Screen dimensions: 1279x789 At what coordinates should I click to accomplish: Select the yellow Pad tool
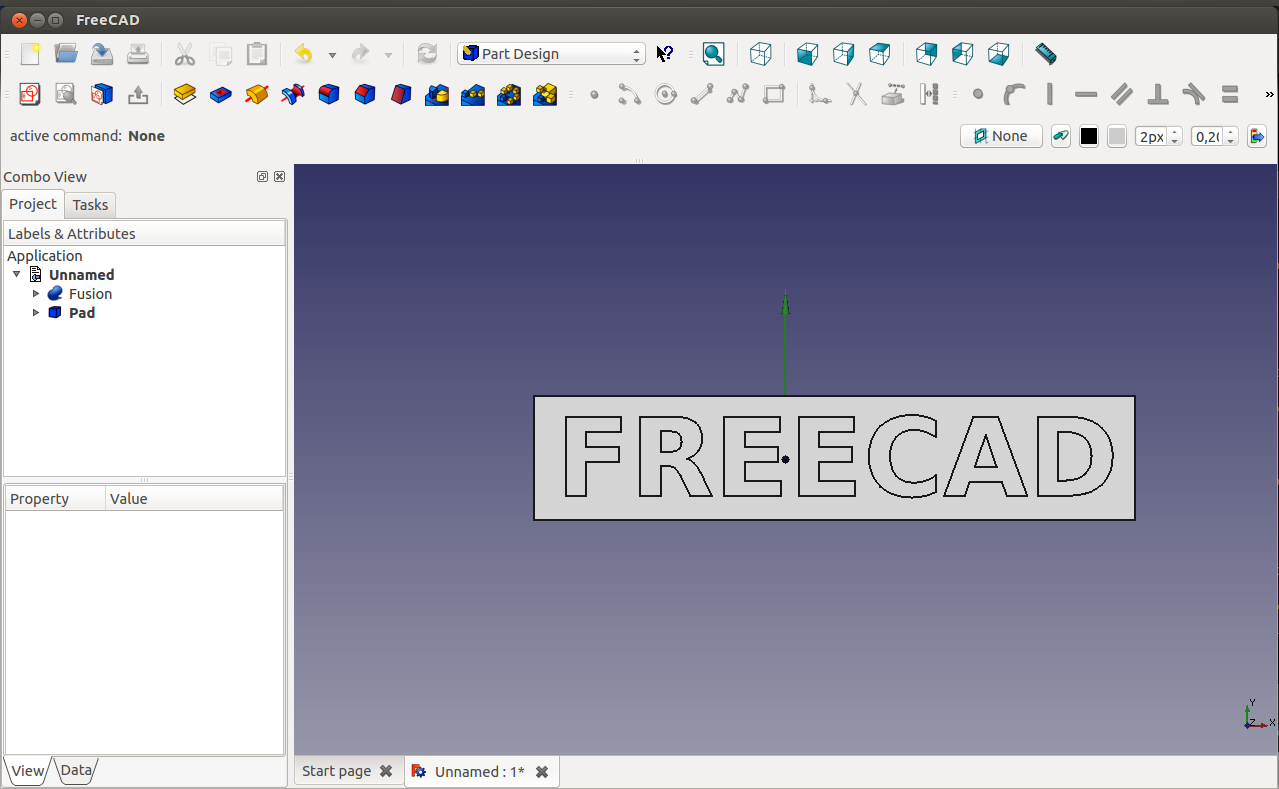(x=185, y=95)
